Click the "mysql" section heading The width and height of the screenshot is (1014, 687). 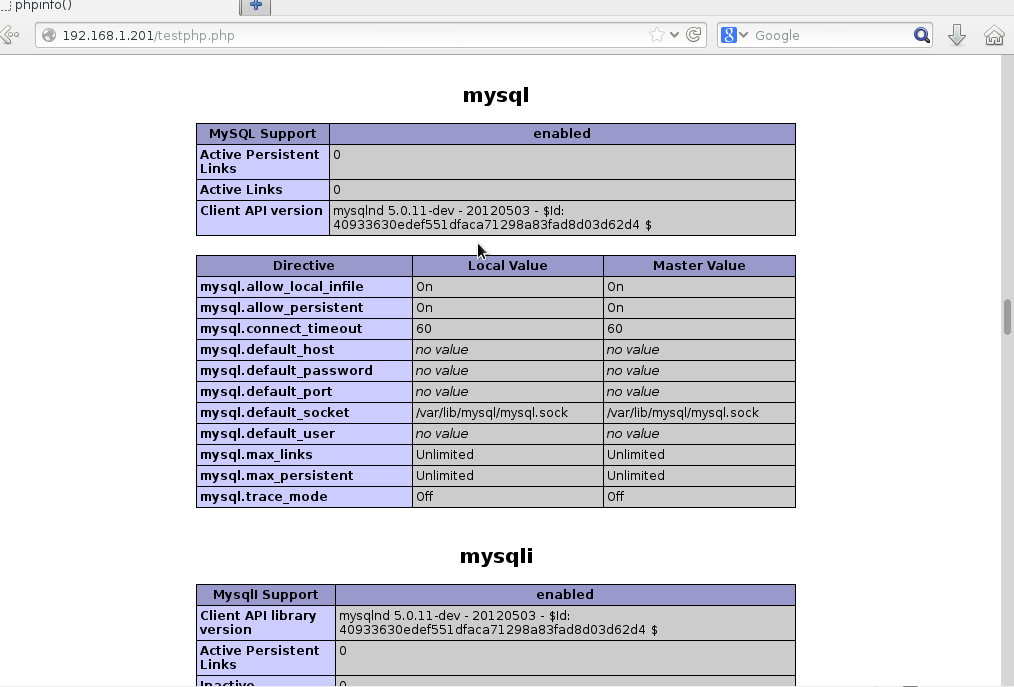(x=496, y=95)
